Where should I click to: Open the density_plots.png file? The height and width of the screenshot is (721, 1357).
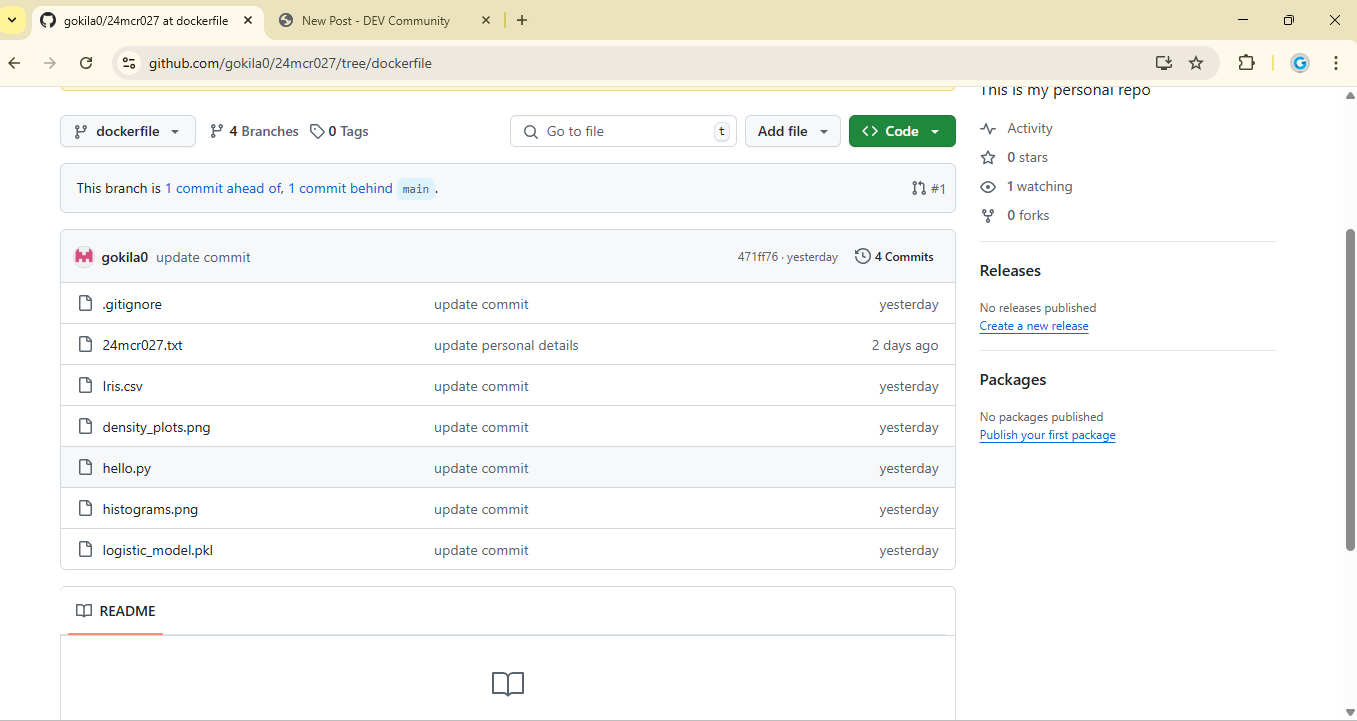coord(156,427)
